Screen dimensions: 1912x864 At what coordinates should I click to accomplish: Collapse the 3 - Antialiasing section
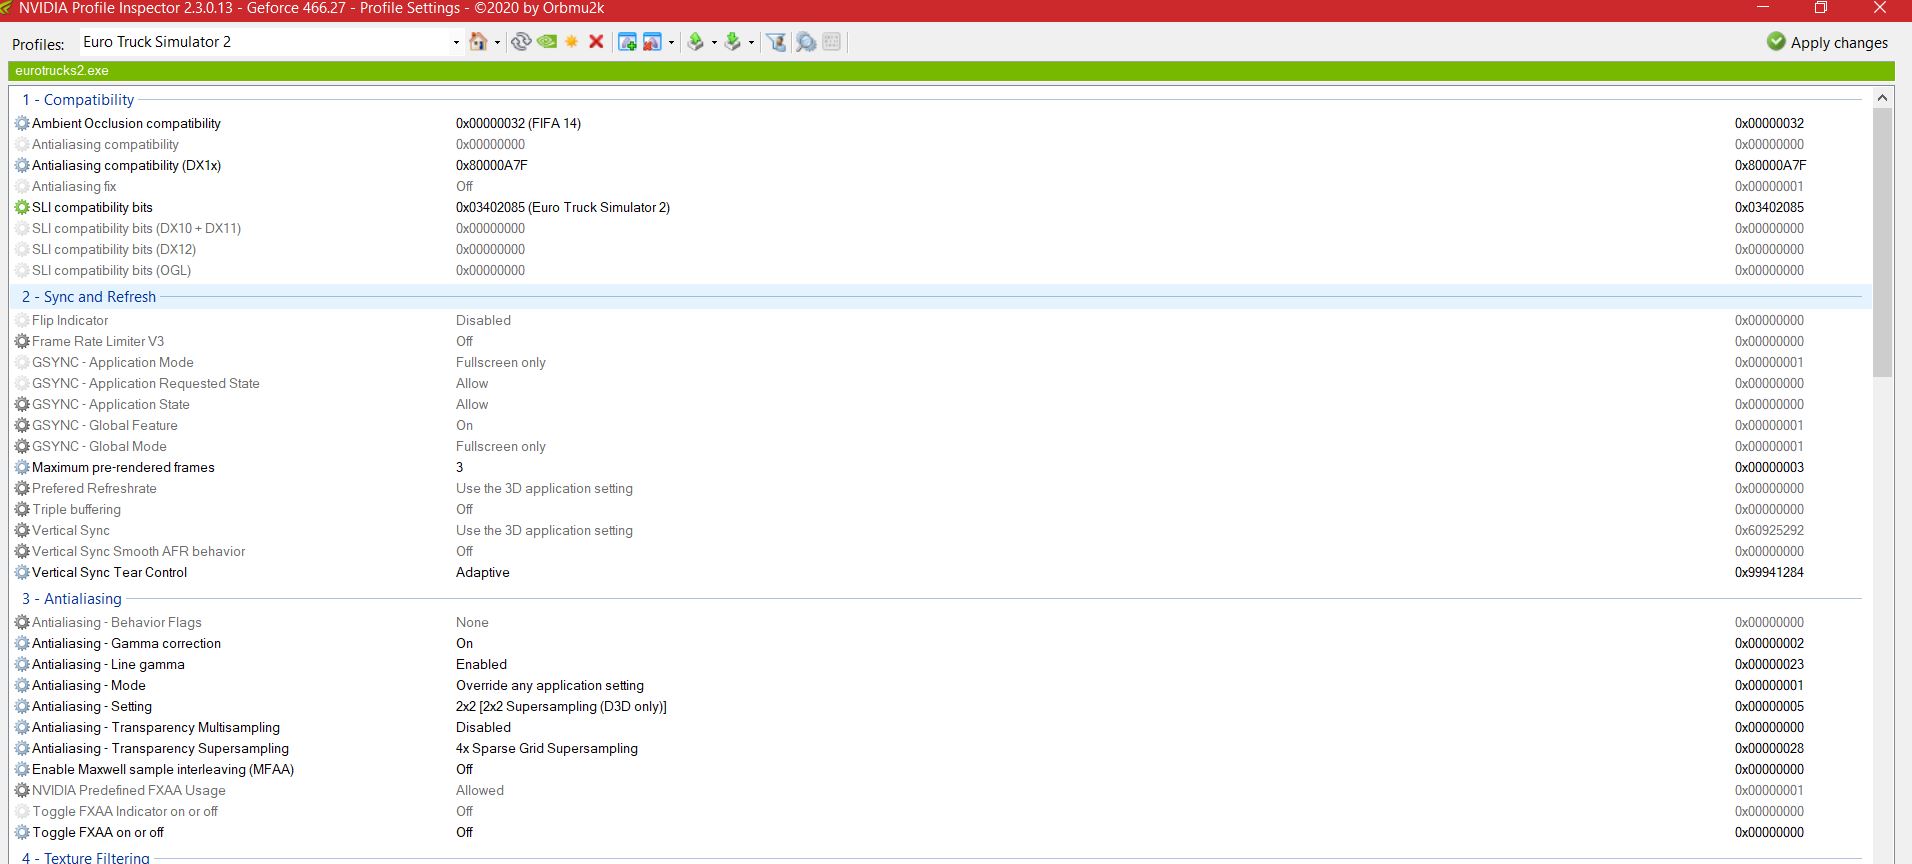click(72, 599)
